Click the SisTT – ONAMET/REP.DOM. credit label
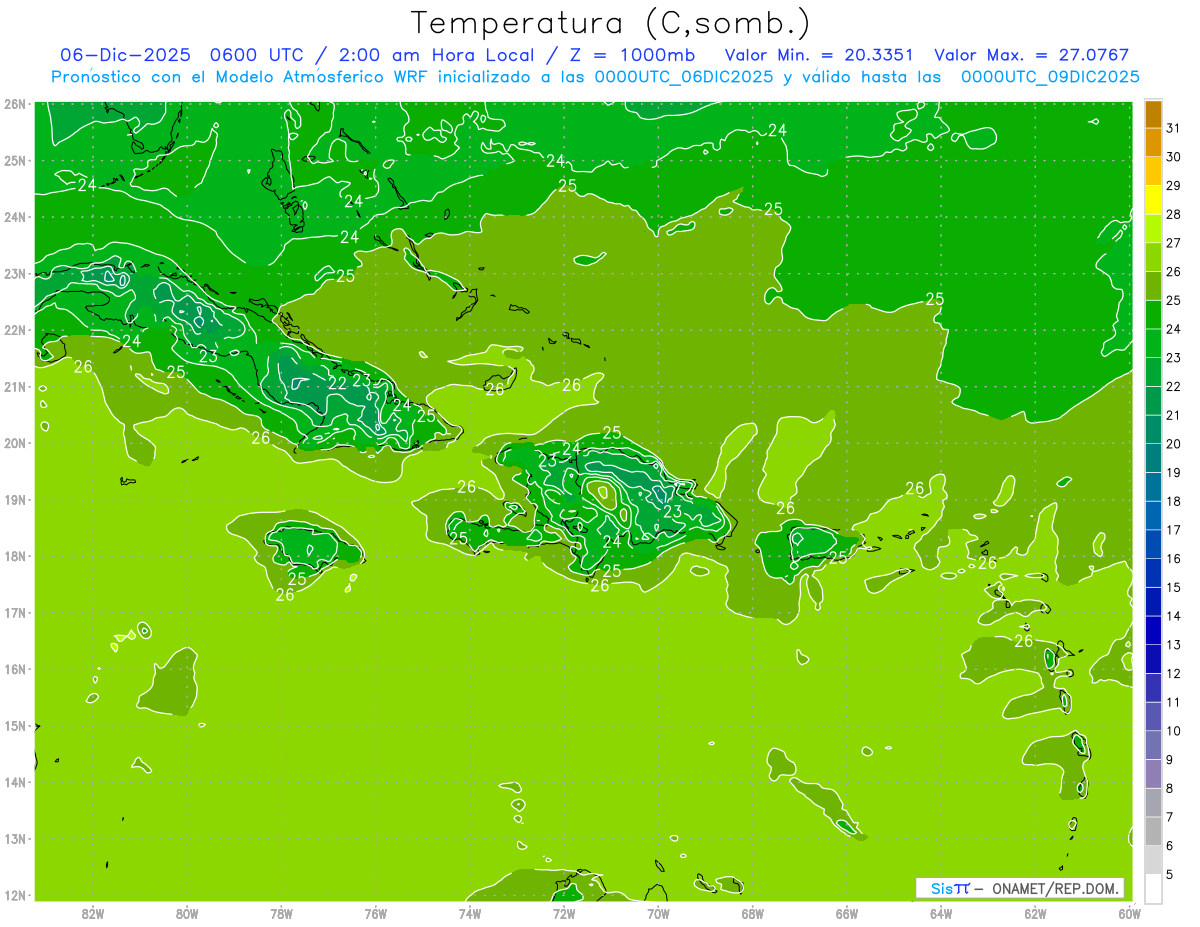This screenshot has width=1200, height=927. click(1022, 888)
